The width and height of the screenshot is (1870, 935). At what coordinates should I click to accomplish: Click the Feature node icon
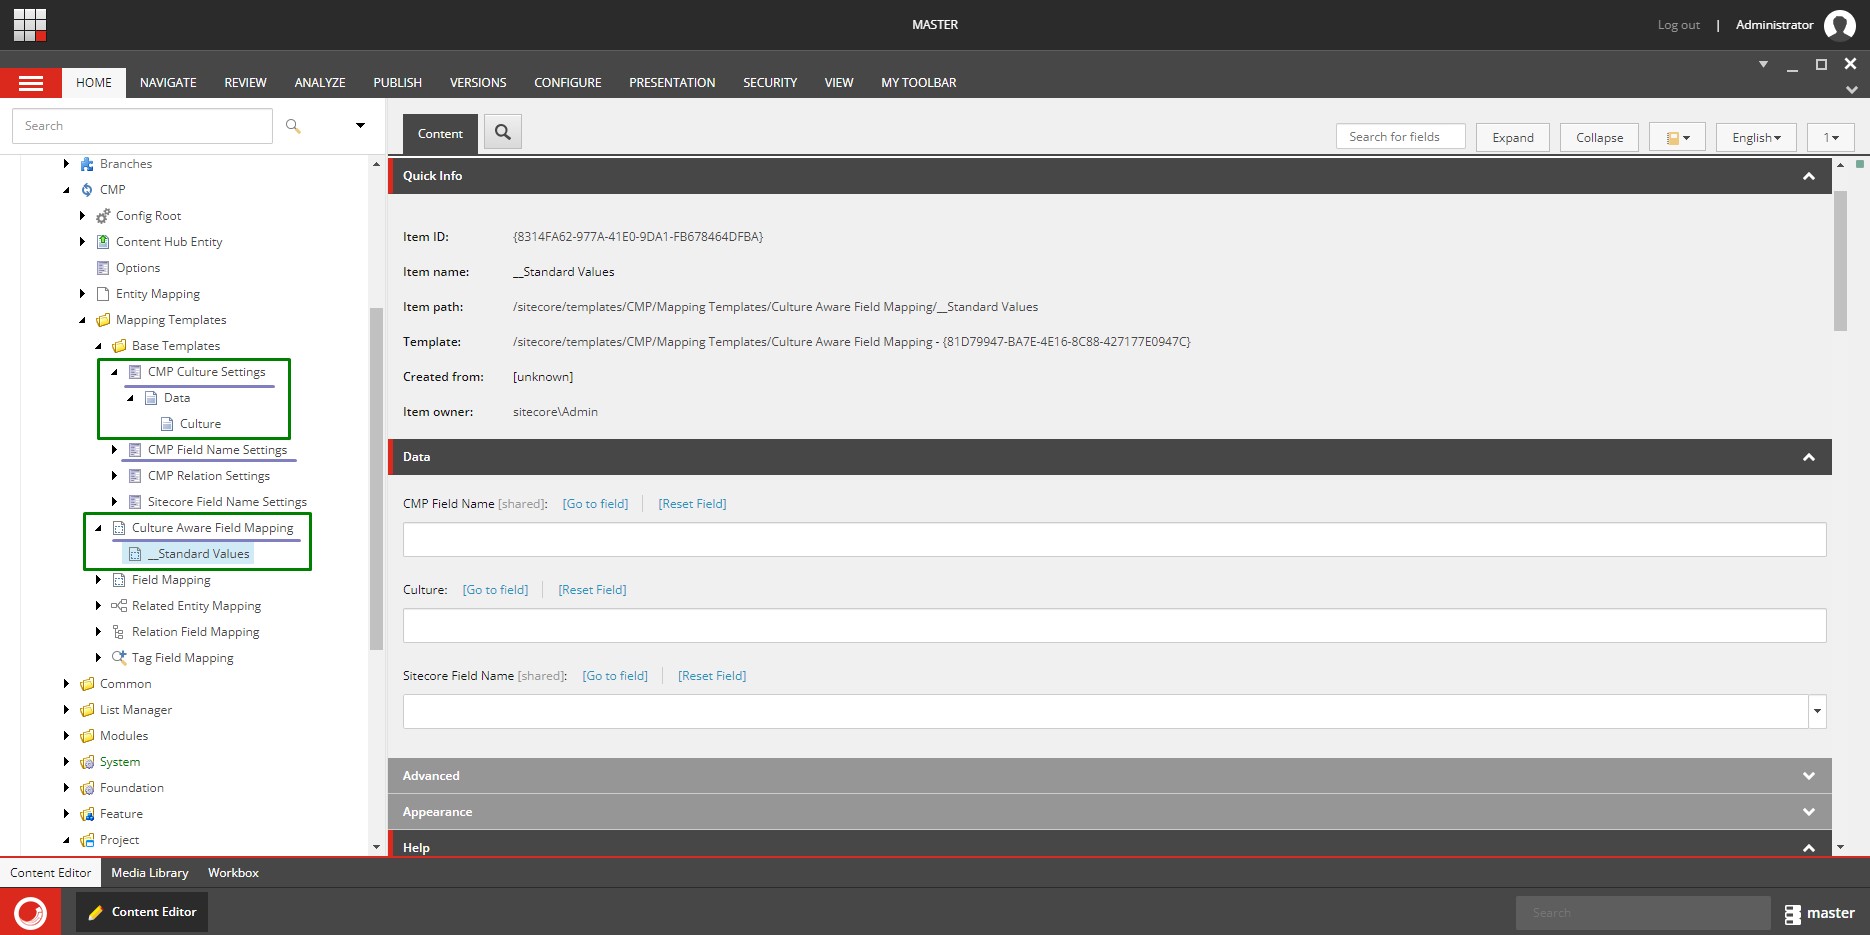(x=87, y=814)
